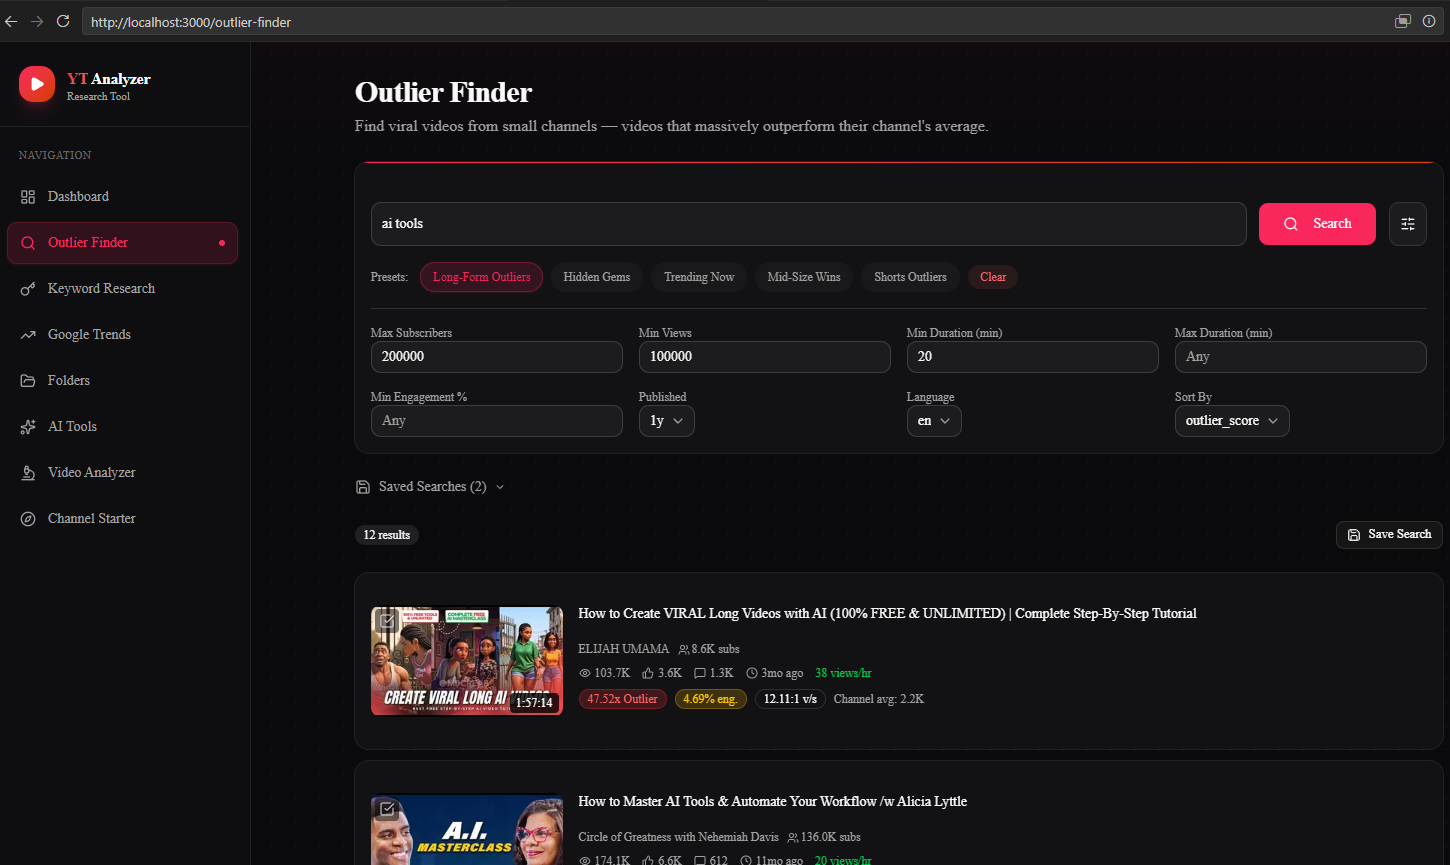Click the 47.52x Outlier badge

622,699
